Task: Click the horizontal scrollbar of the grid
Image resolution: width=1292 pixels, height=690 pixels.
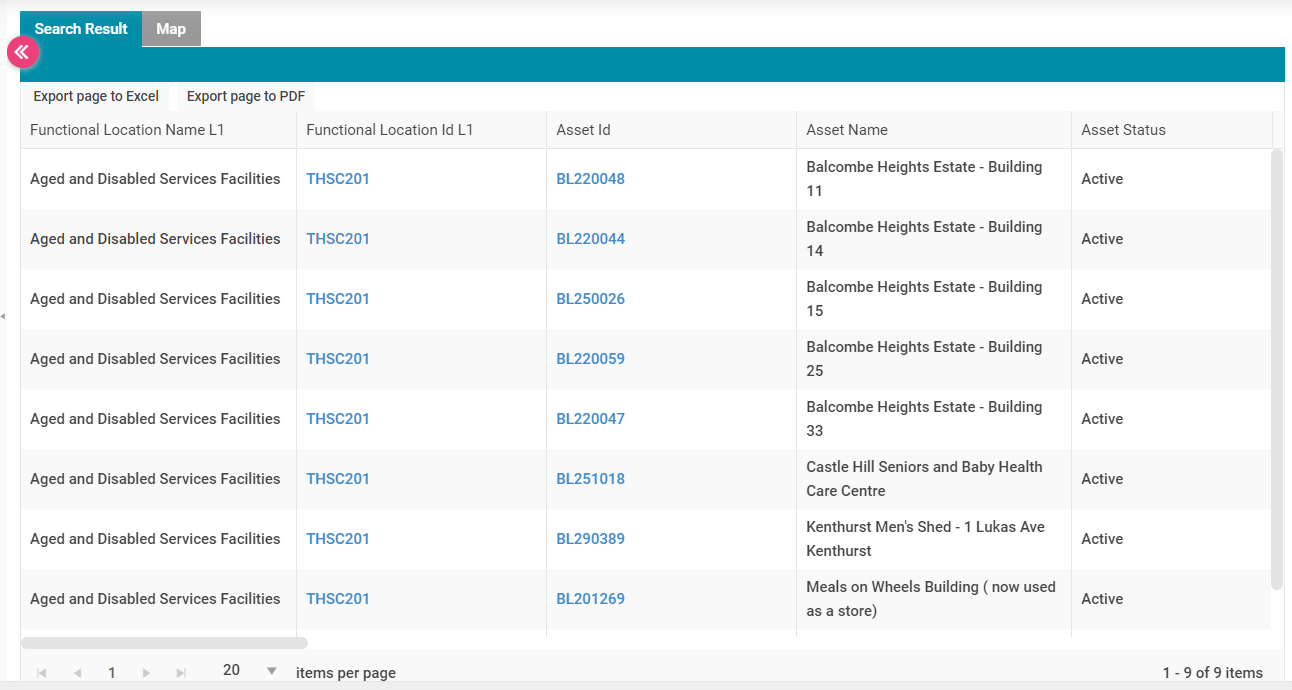Action: (164, 643)
